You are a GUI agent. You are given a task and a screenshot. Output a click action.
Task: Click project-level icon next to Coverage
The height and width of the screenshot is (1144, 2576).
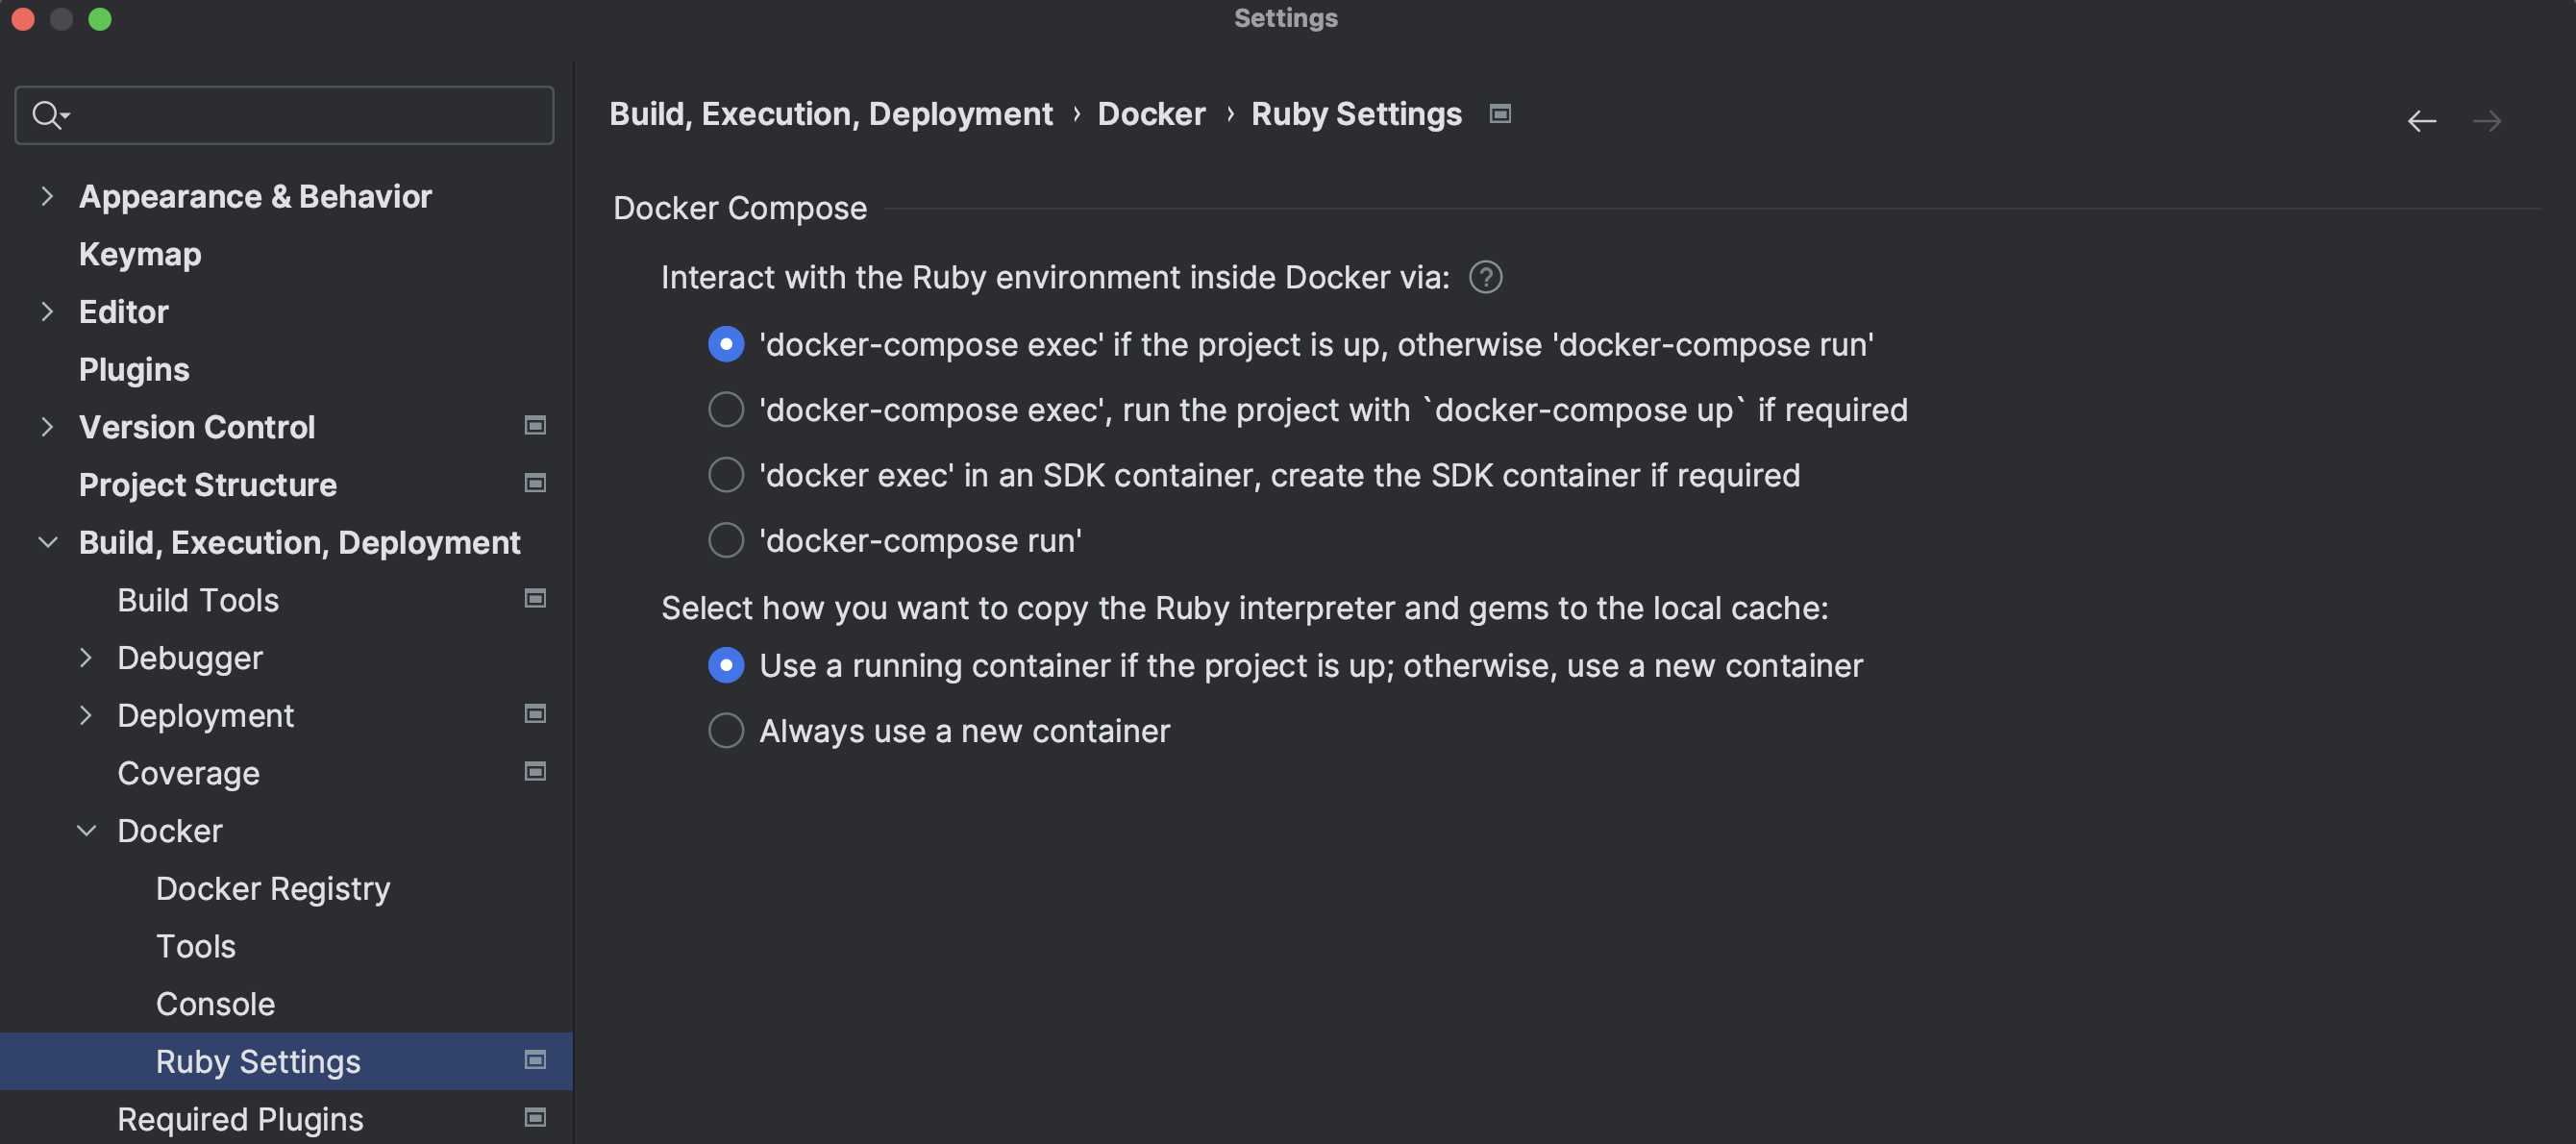pos(535,772)
